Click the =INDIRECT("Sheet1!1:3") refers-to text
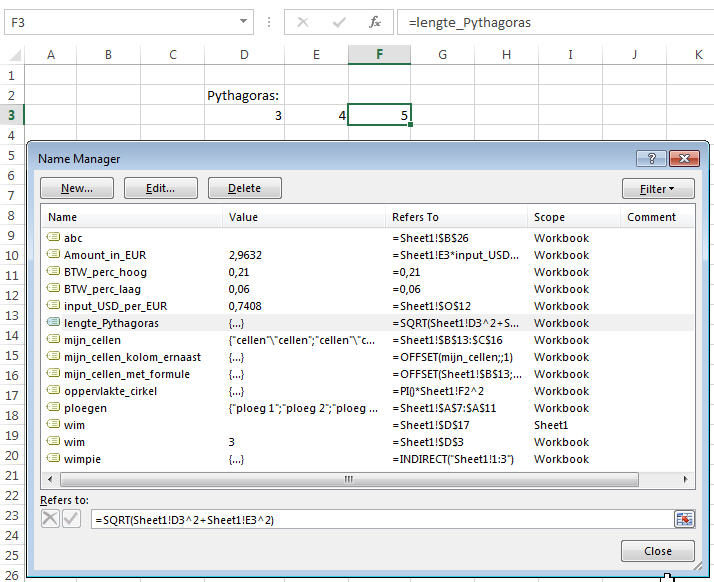The image size is (714, 582). click(x=453, y=459)
